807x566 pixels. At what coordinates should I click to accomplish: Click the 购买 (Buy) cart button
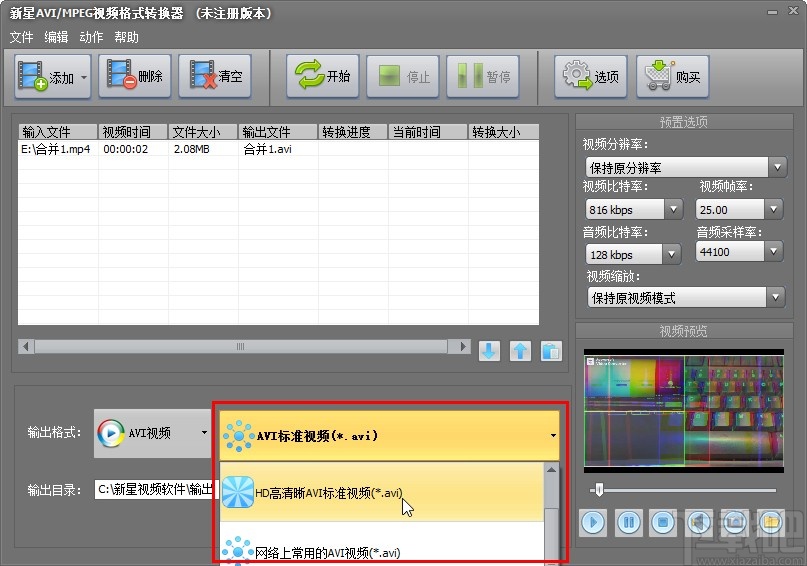(673, 77)
